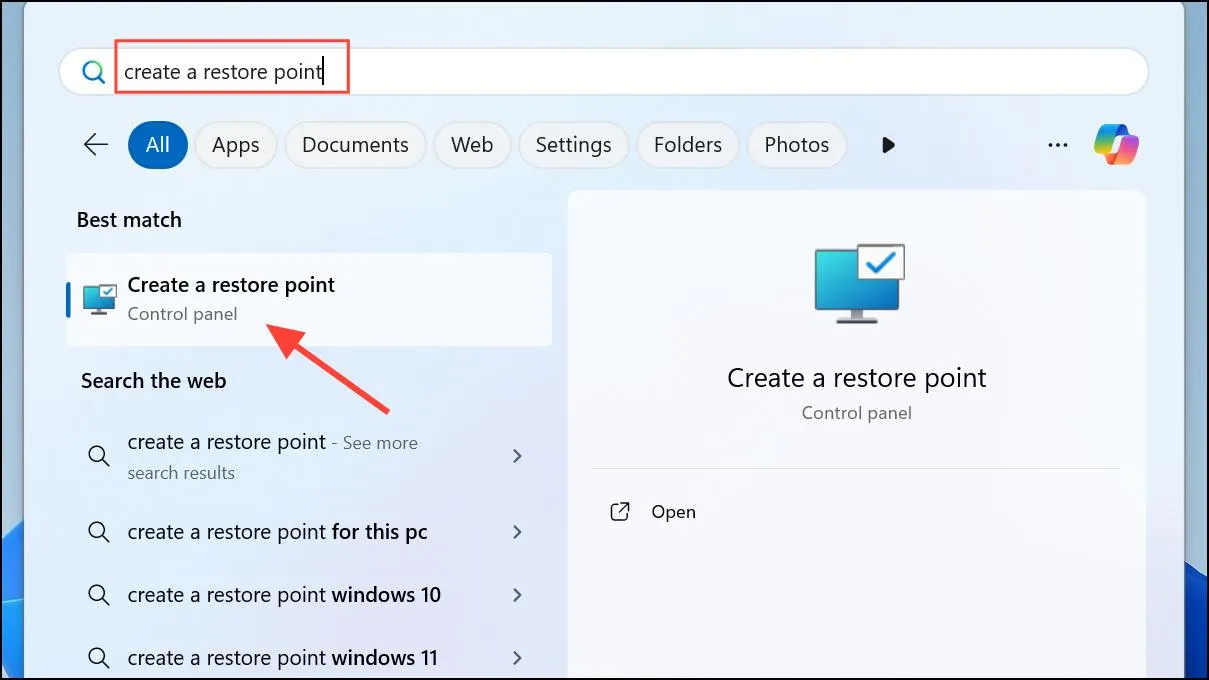The width and height of the screenshot is (1209, 680).
Task: Switch to the Documents filter tab
Action: [x=355, y=145]
